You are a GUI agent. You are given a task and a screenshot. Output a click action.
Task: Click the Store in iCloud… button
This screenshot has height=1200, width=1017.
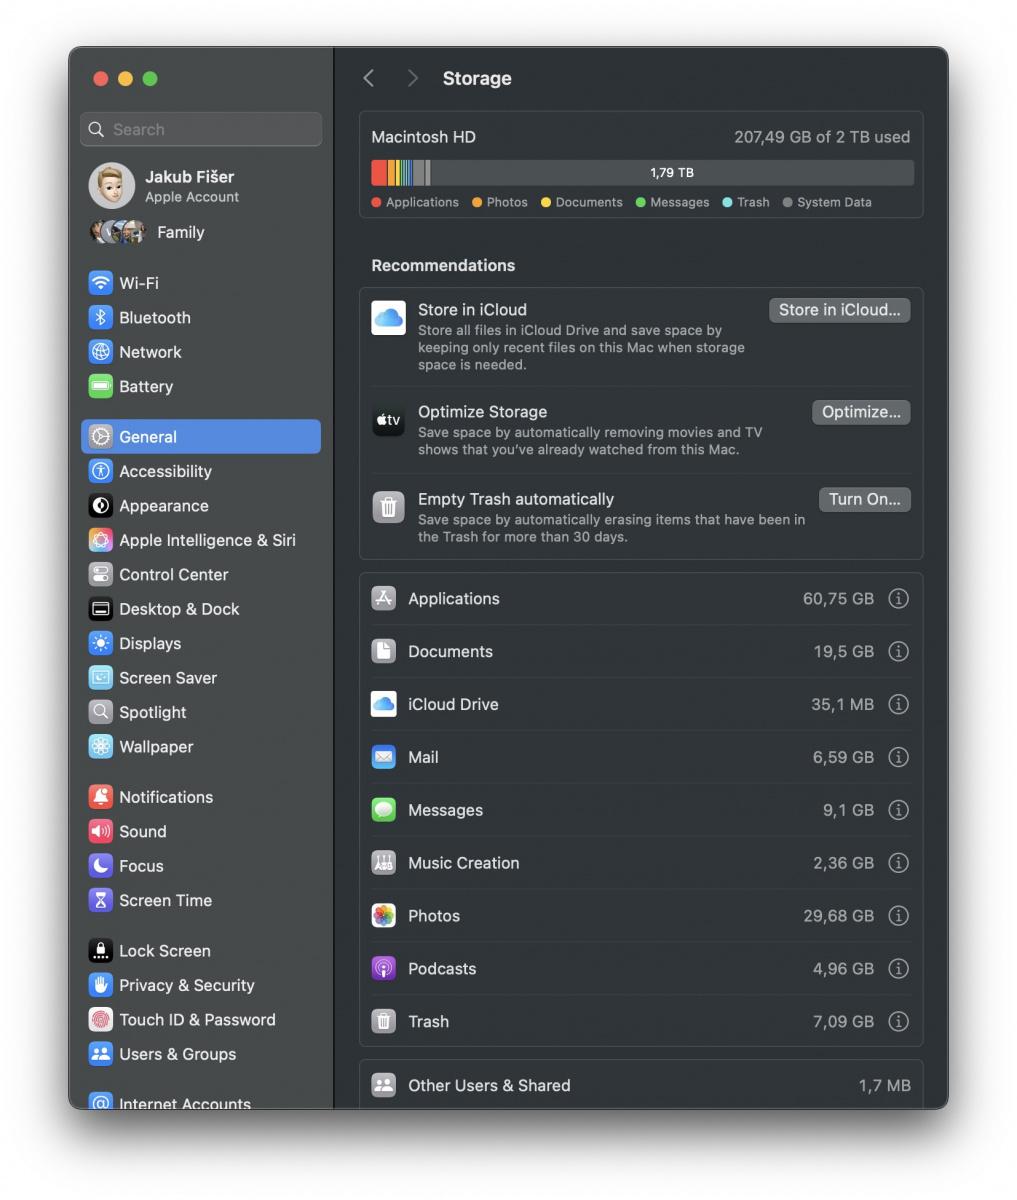tap(839, 310)
